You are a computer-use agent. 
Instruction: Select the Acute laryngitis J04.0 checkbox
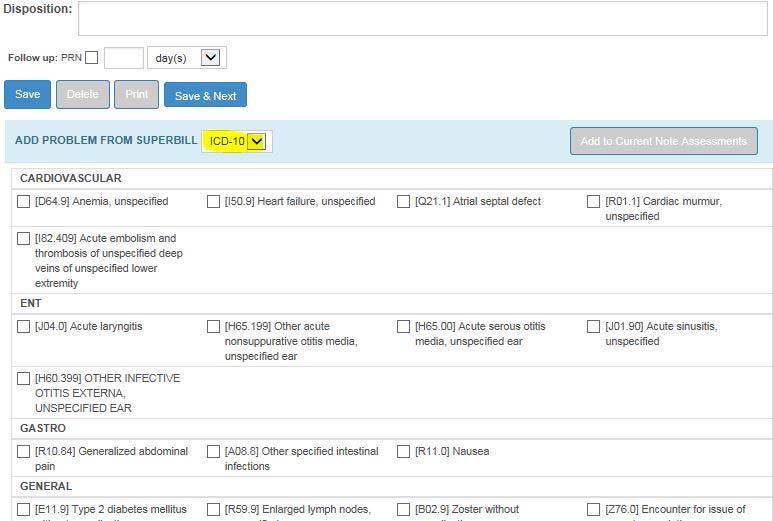point(24,327)
